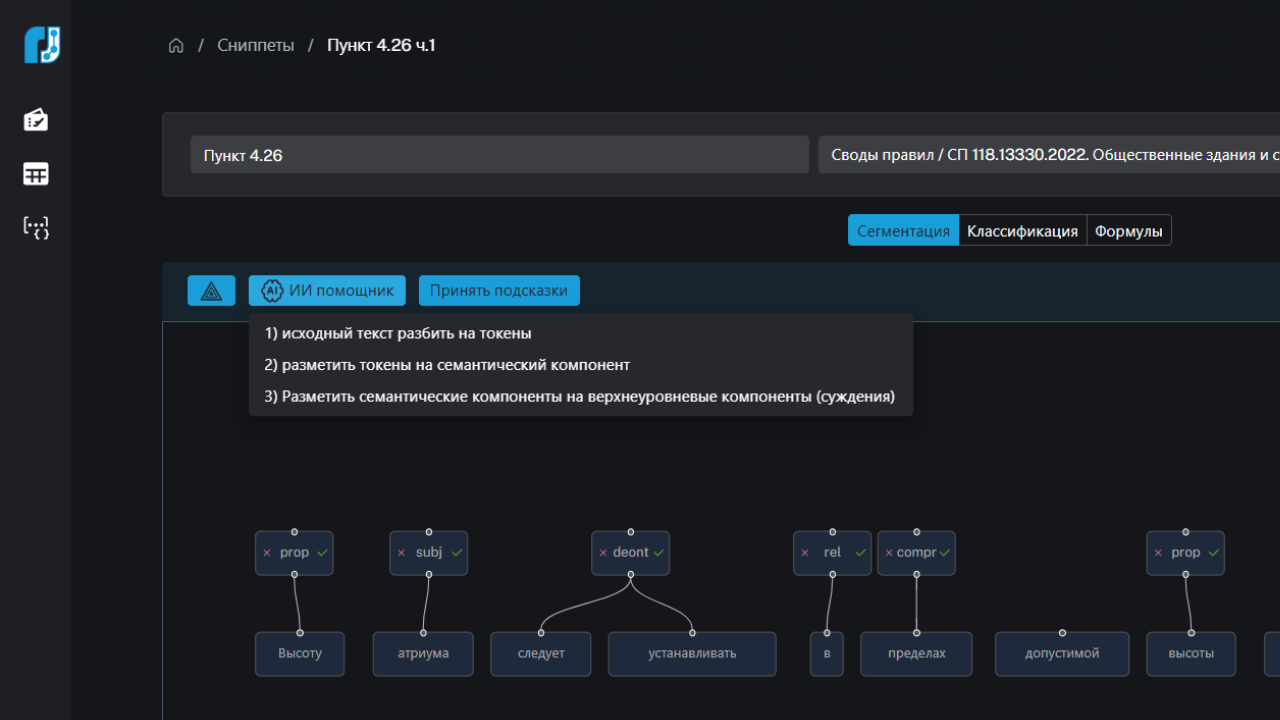
Task: Click the app logo in the sidebar
Action: 42,46
